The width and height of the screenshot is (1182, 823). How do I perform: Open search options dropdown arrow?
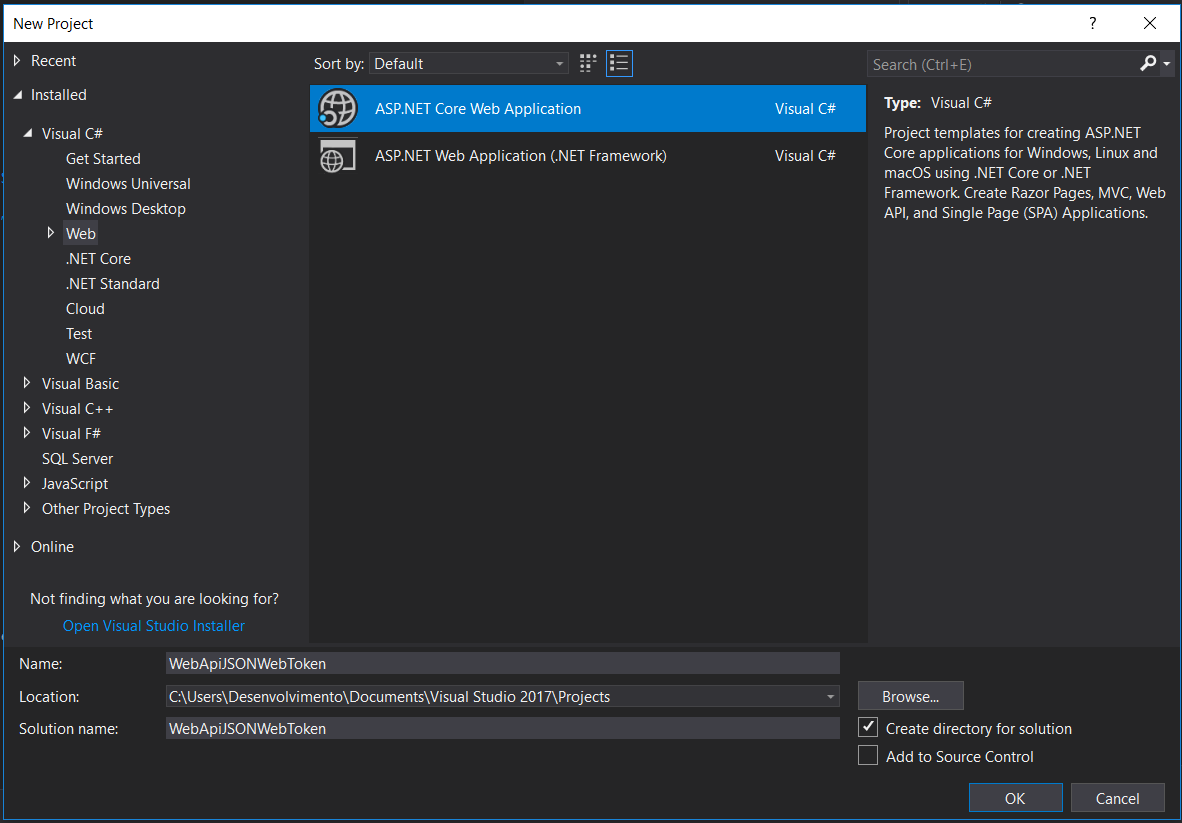(1167, 64)
